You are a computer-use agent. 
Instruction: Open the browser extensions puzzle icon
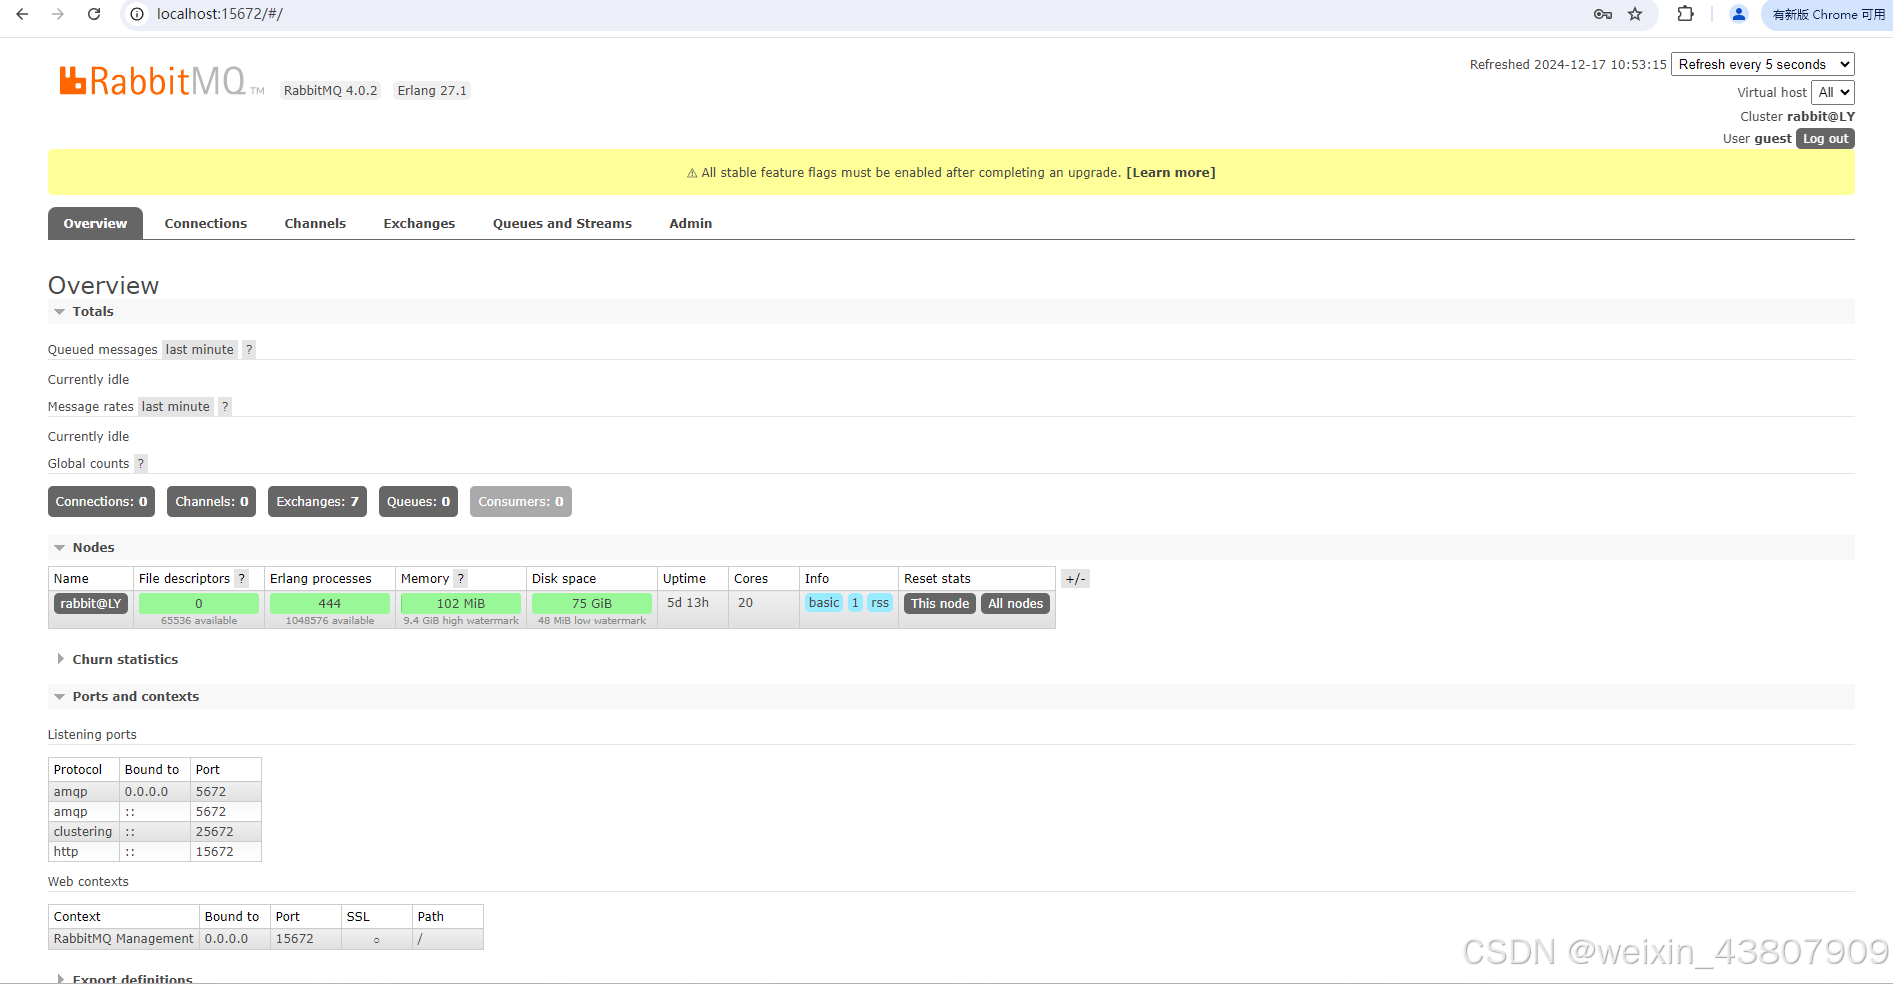(x=1686, y=14)
